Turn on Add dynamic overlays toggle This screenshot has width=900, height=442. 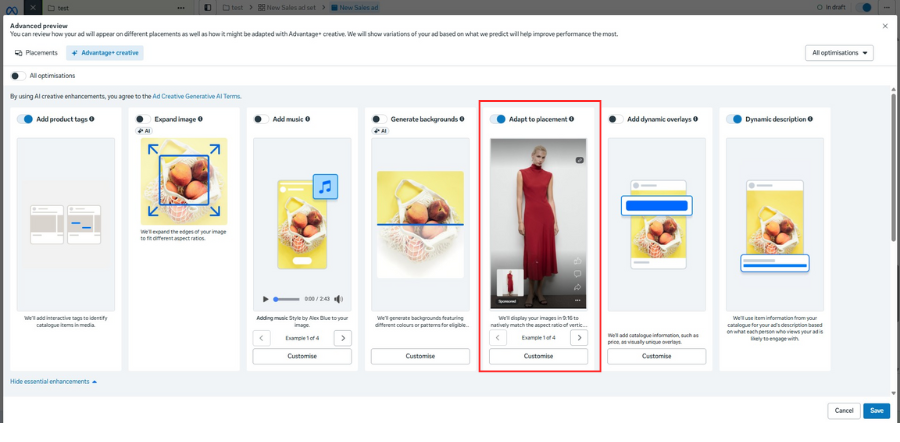(616, 119)
